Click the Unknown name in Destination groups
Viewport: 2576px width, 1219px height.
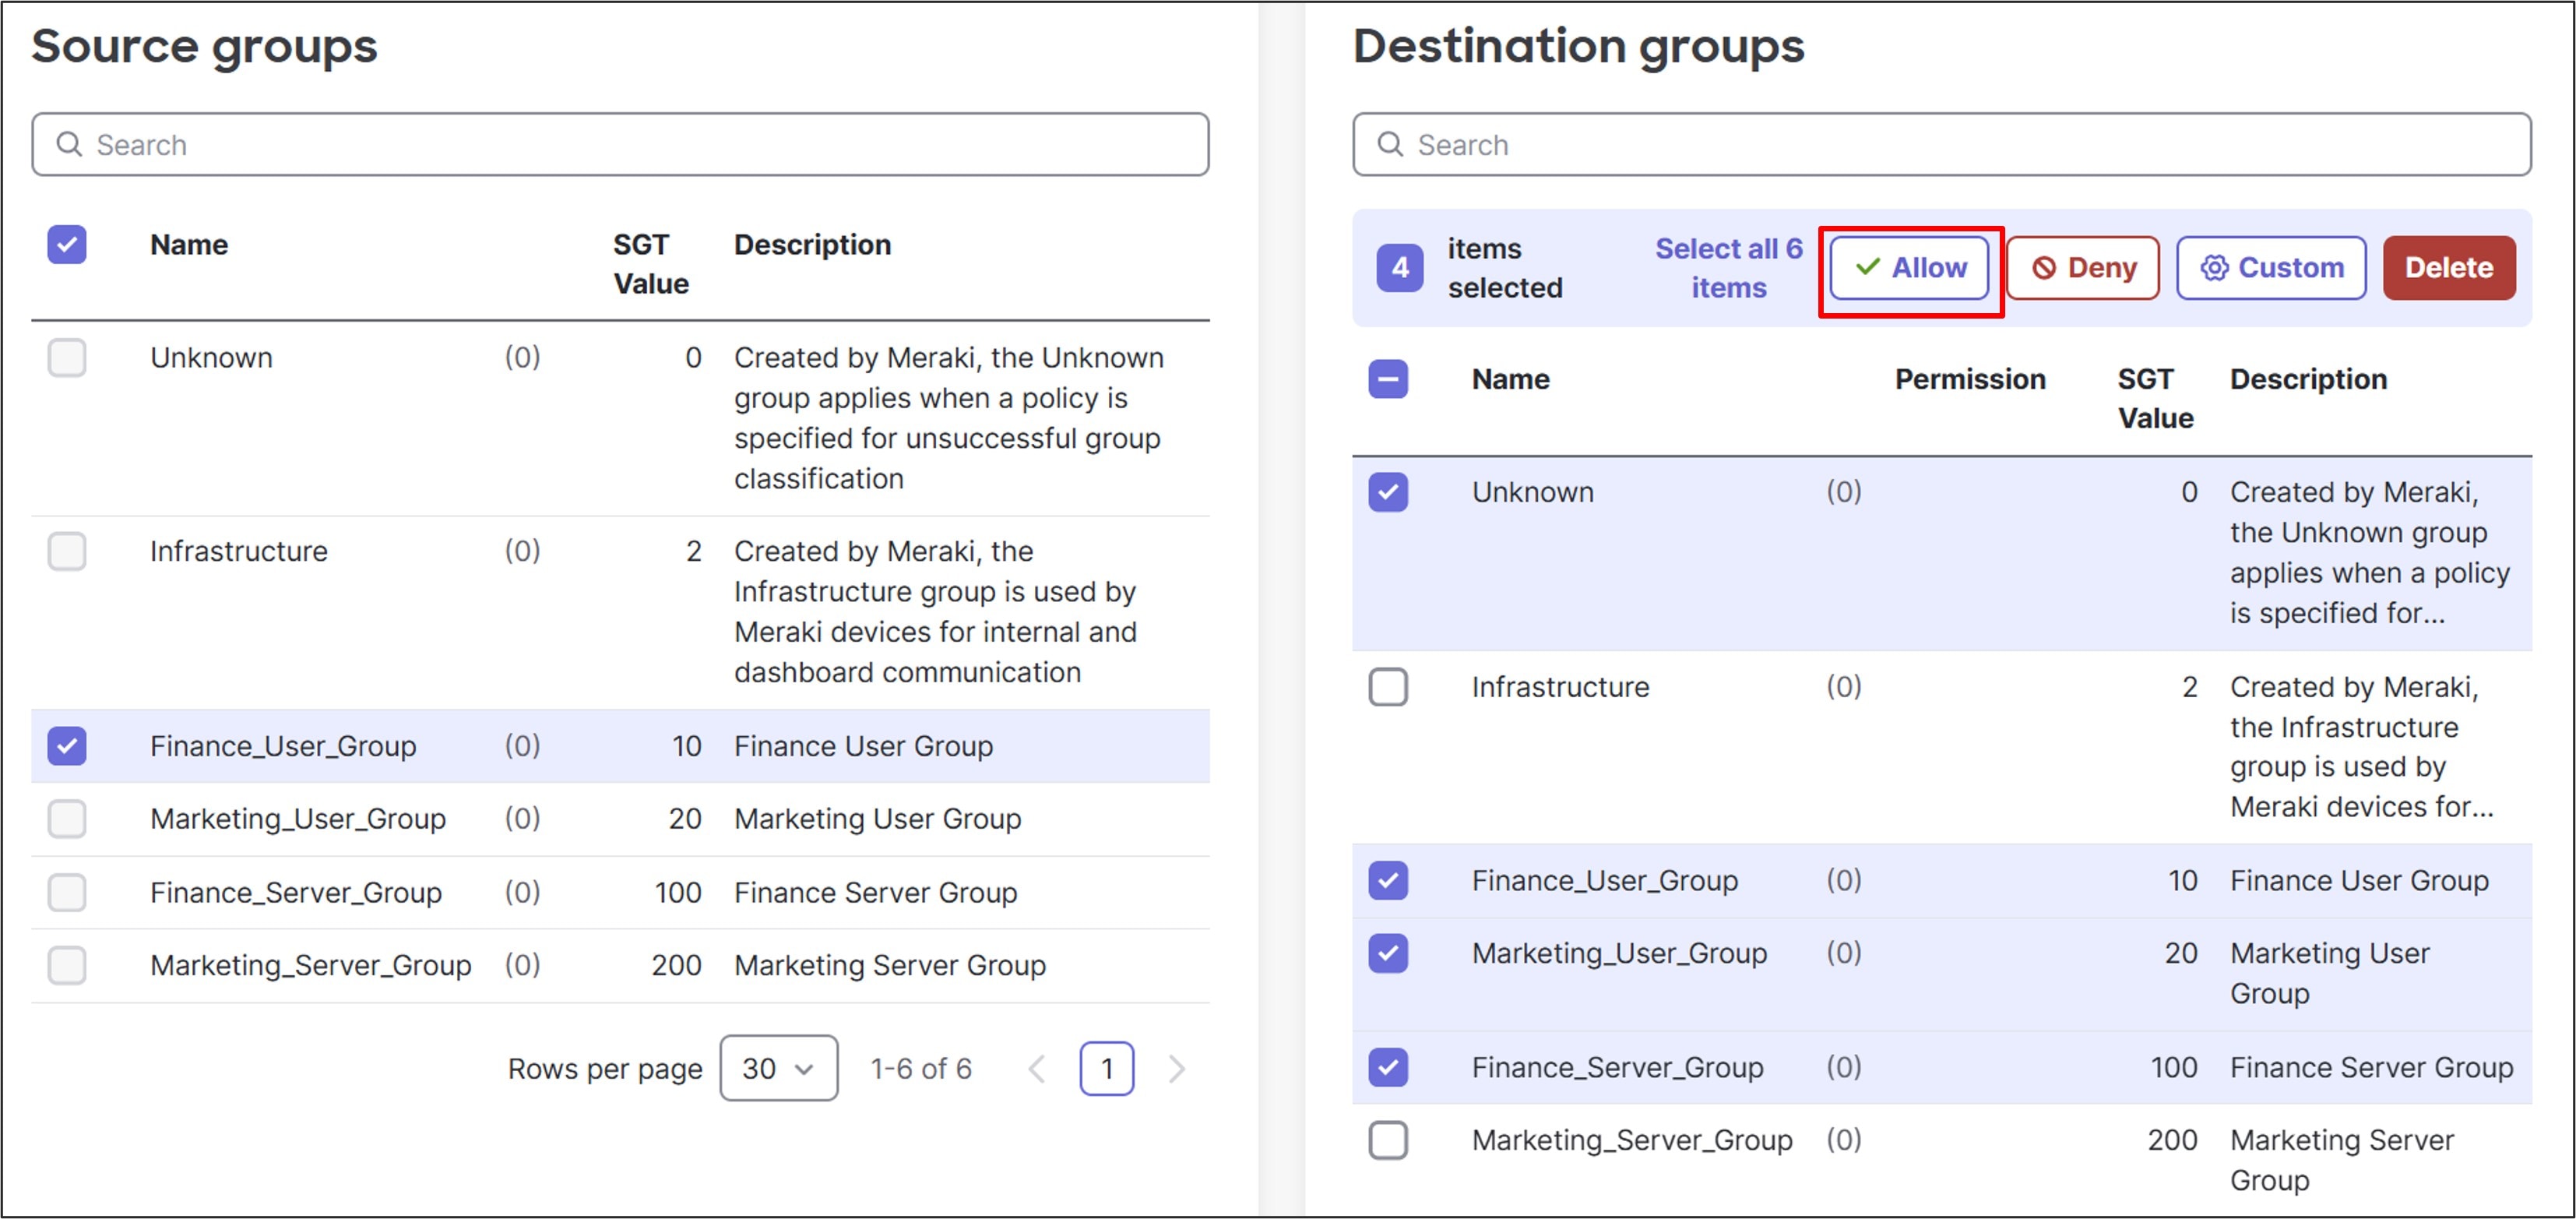click(x=1532, y=492)
